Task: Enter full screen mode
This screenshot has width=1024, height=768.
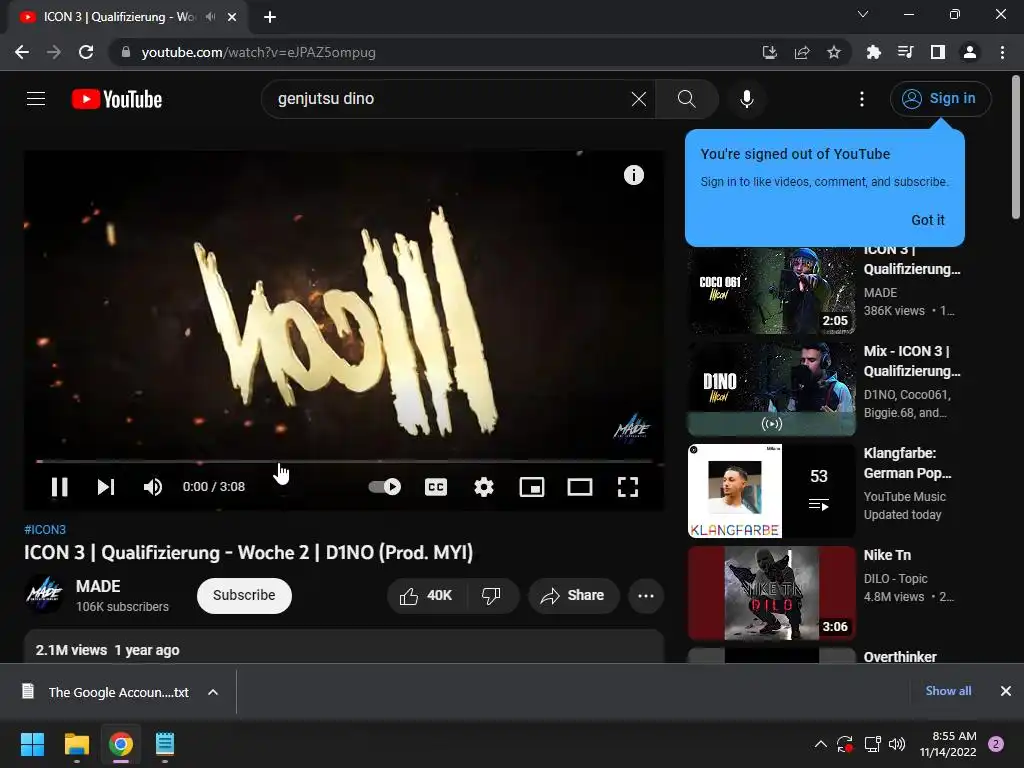Action: click(x=628, y=487)
